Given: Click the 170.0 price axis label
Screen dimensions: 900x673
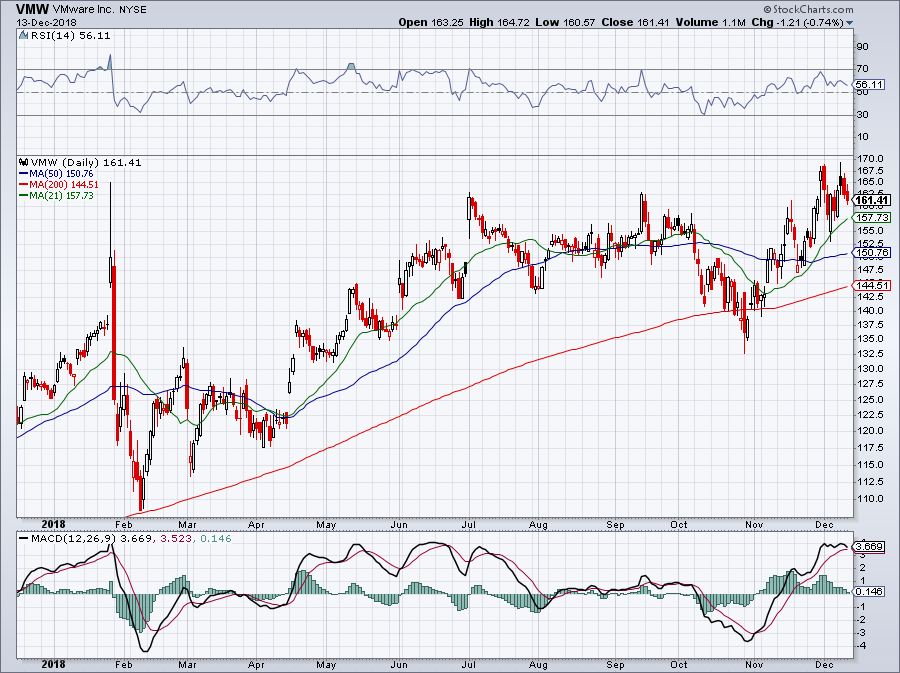Looking at the screenshot, I should click(870, 158).
